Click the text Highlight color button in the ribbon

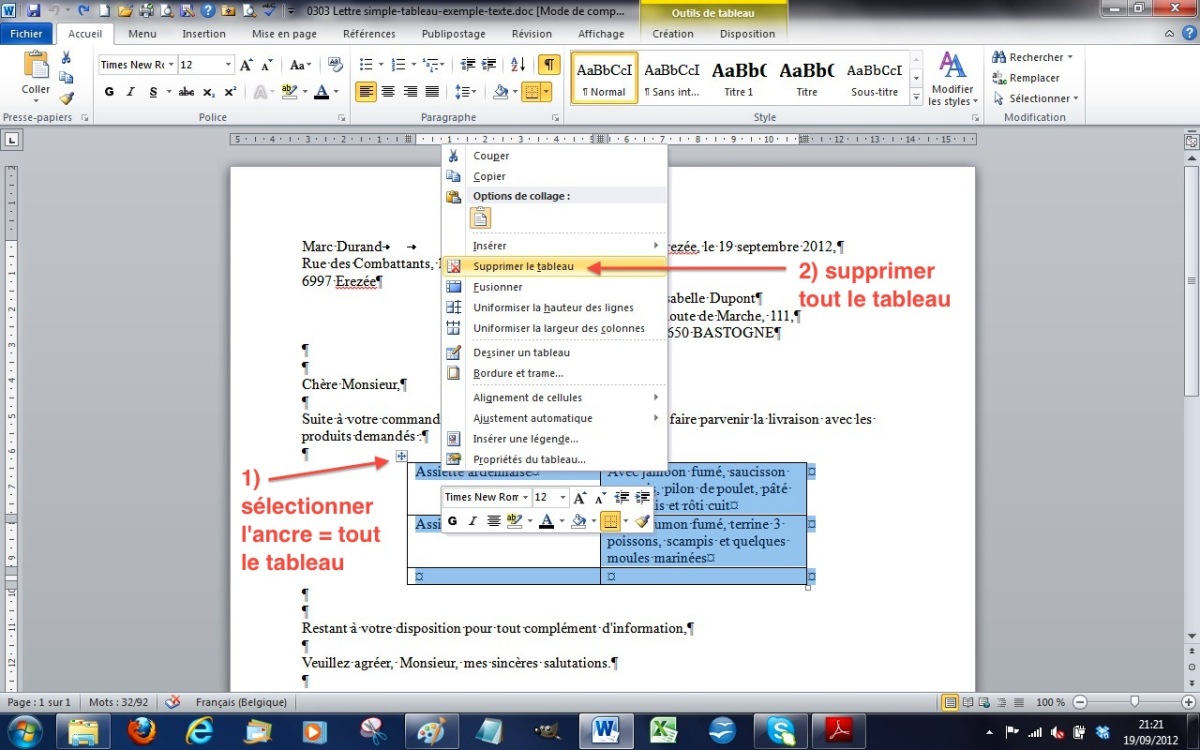coord(289,92)
